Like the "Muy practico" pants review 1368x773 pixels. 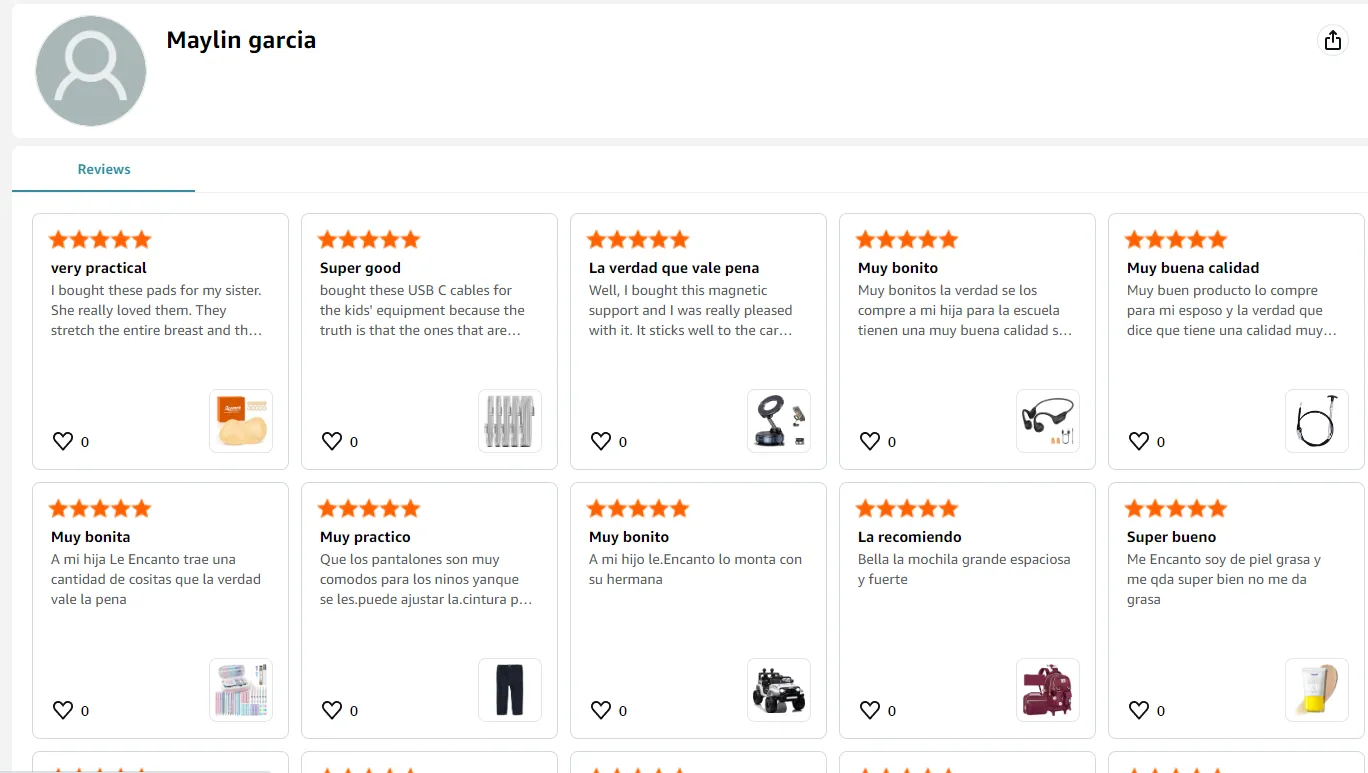(x=332, y=710)
